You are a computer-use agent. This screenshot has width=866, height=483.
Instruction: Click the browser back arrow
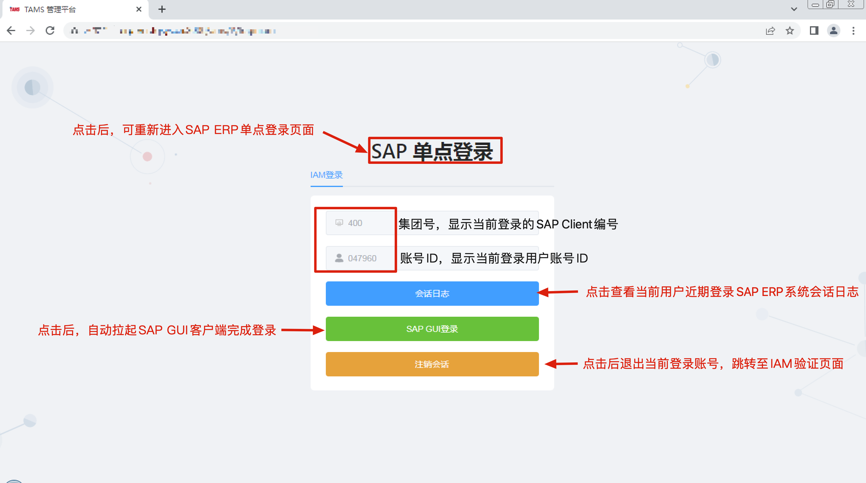point(11,31)
